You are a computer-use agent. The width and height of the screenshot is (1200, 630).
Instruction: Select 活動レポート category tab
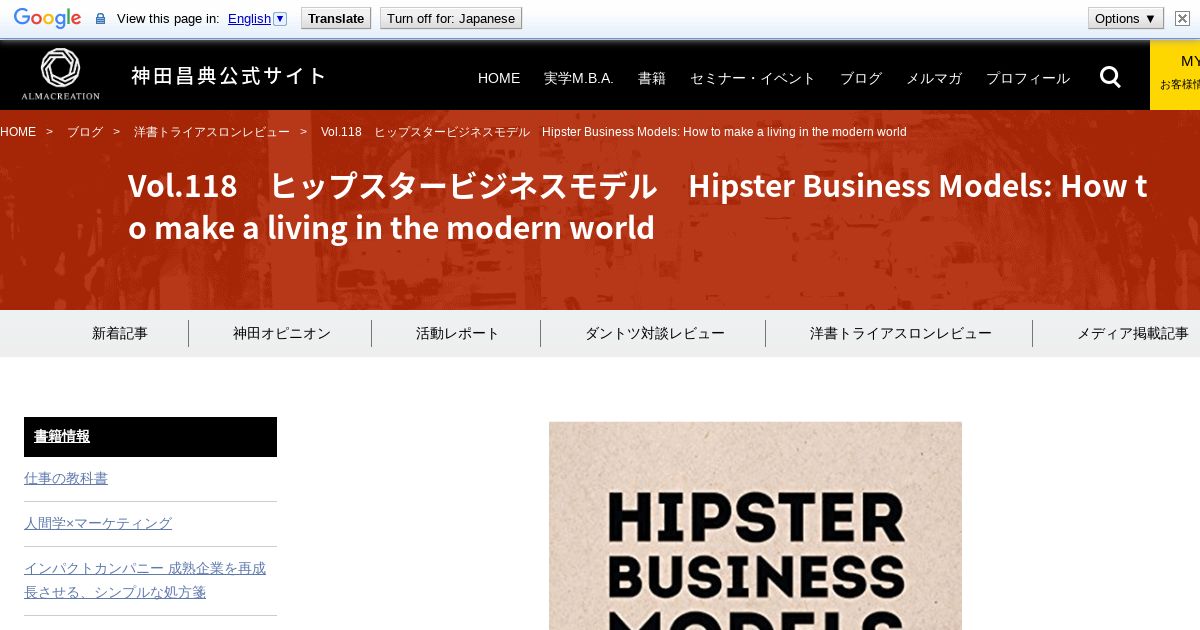[458, 333]
